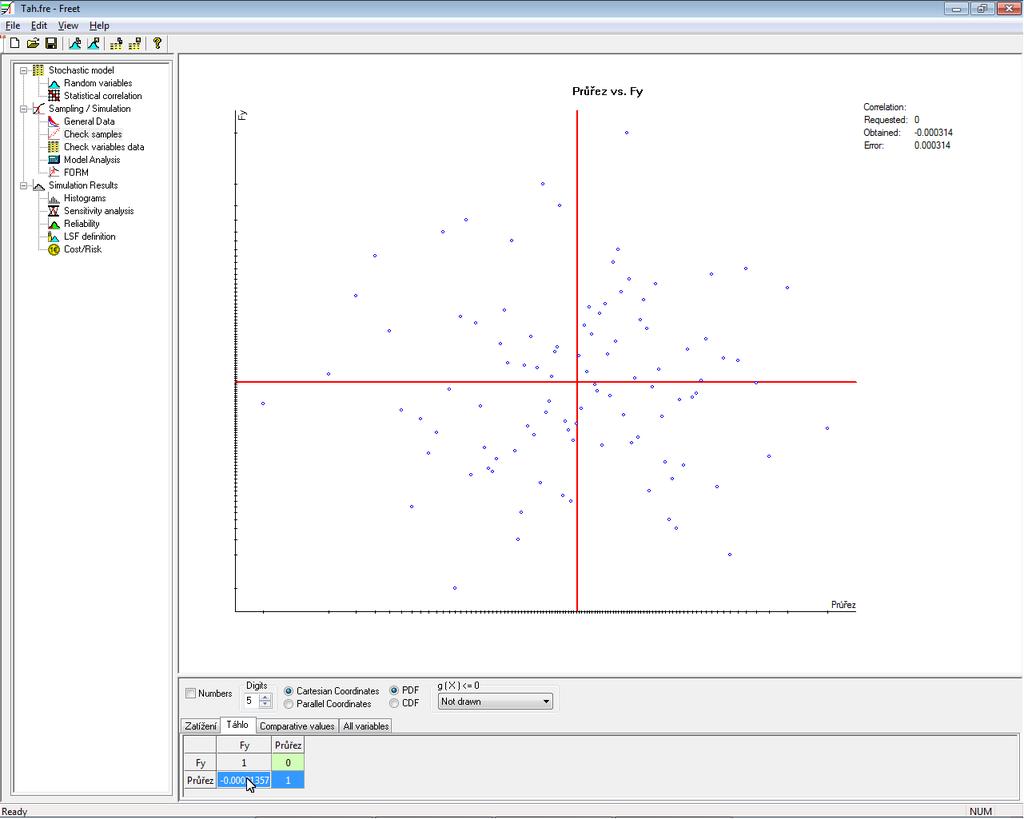Click the yellow question mark Help icon

(157, 44)
